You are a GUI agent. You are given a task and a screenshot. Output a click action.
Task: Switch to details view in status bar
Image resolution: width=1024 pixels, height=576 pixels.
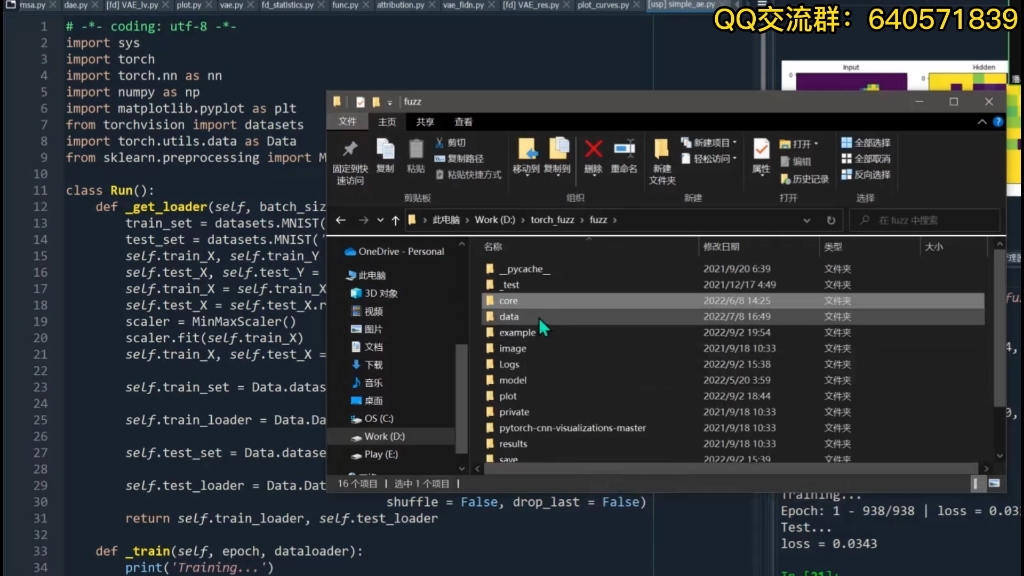point(976,483)
